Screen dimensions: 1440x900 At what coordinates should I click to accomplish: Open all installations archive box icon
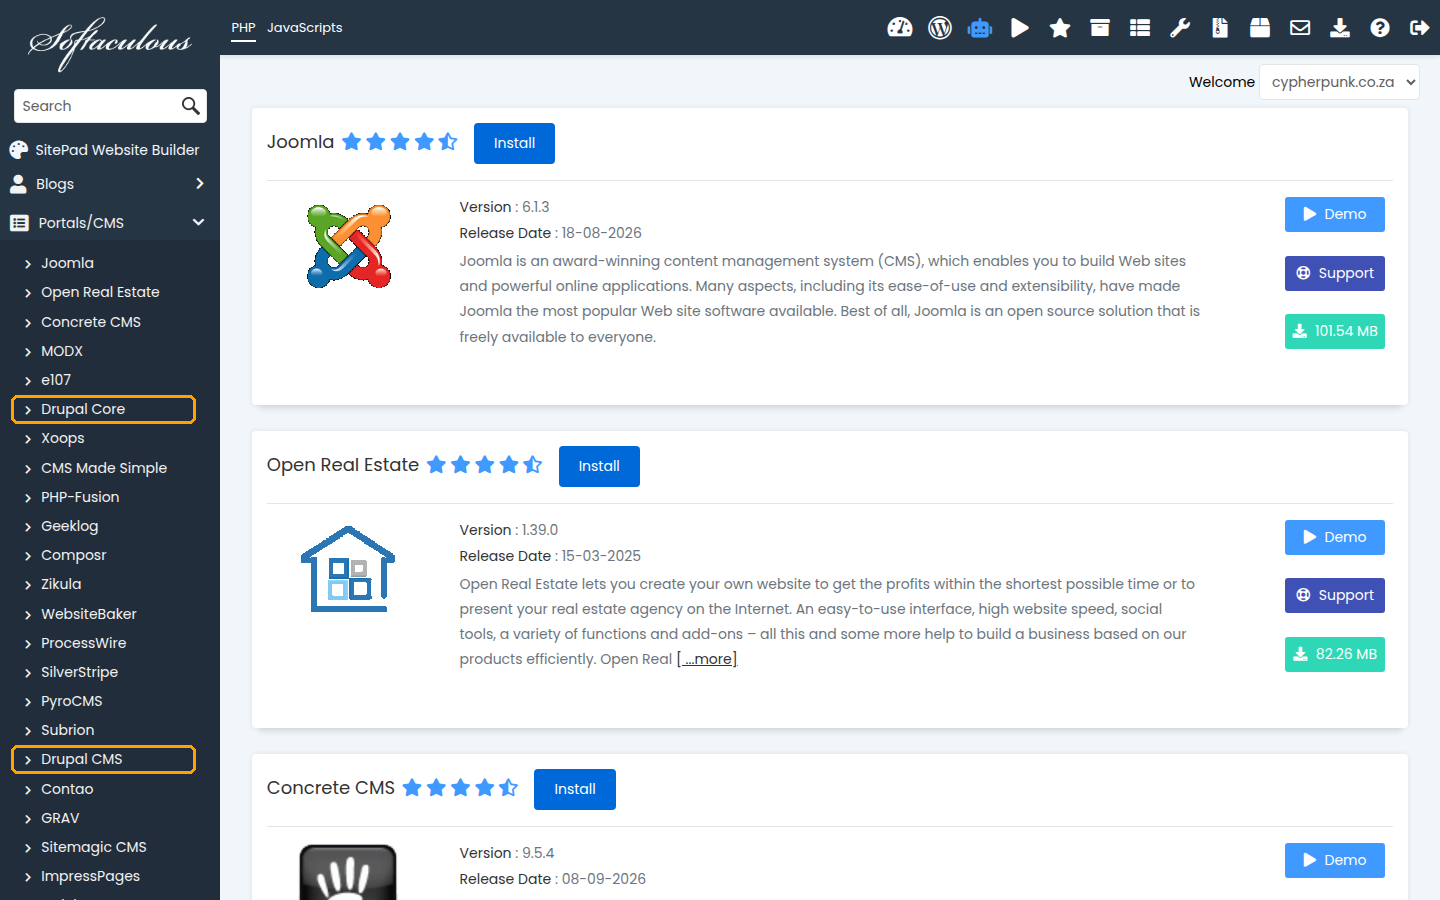(x=1100, y=28)
